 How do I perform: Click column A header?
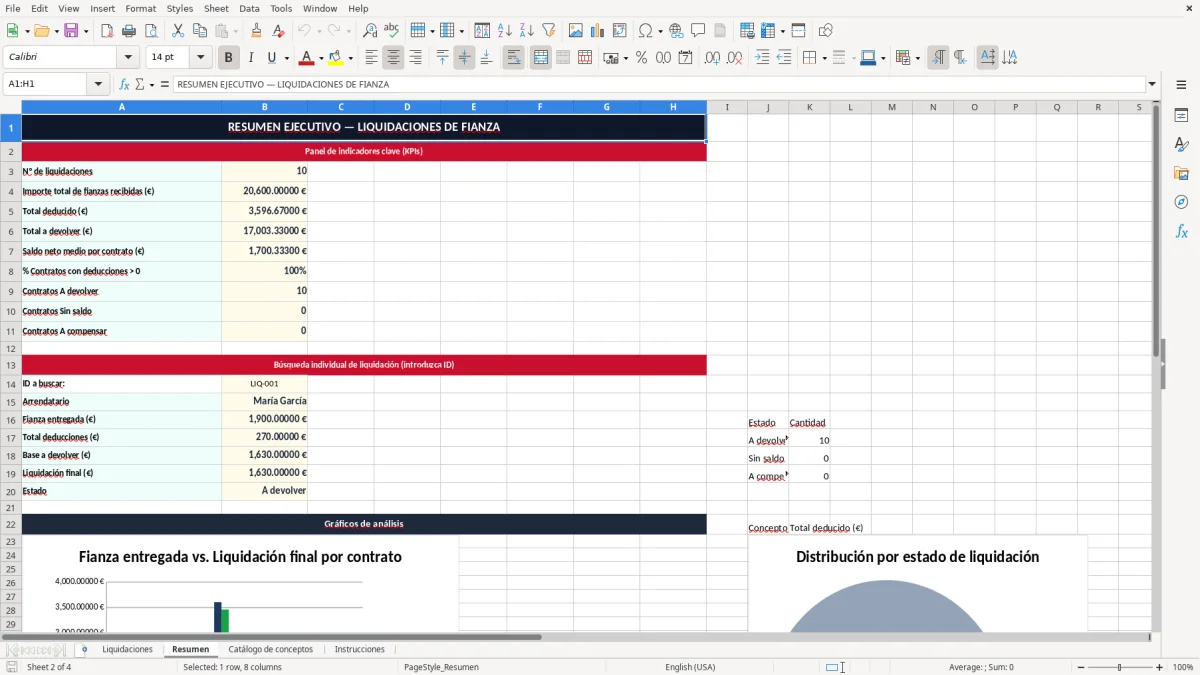[122, 107]
